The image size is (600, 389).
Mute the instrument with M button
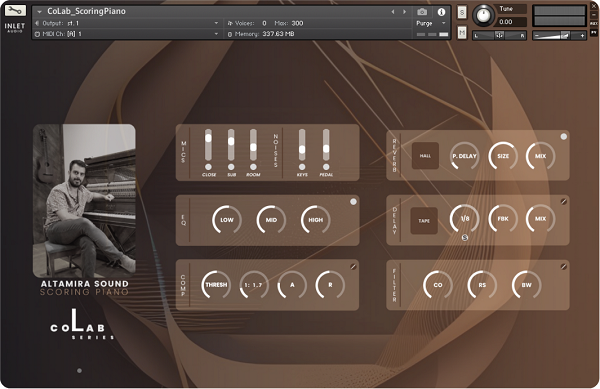click(462, 33)
